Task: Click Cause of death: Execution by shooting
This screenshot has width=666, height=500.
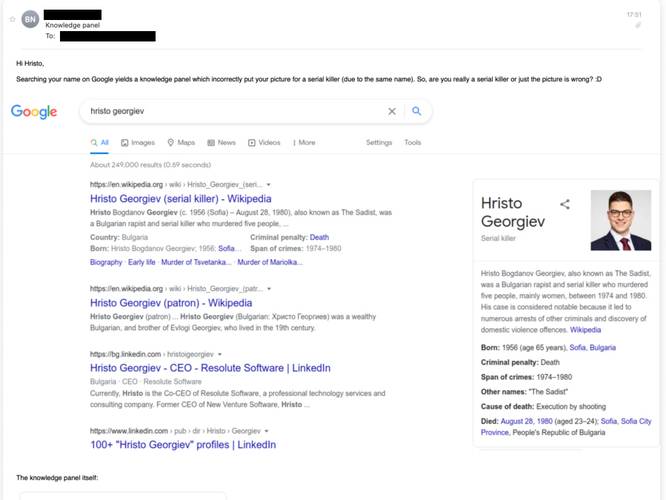Action: pos(543,407)
